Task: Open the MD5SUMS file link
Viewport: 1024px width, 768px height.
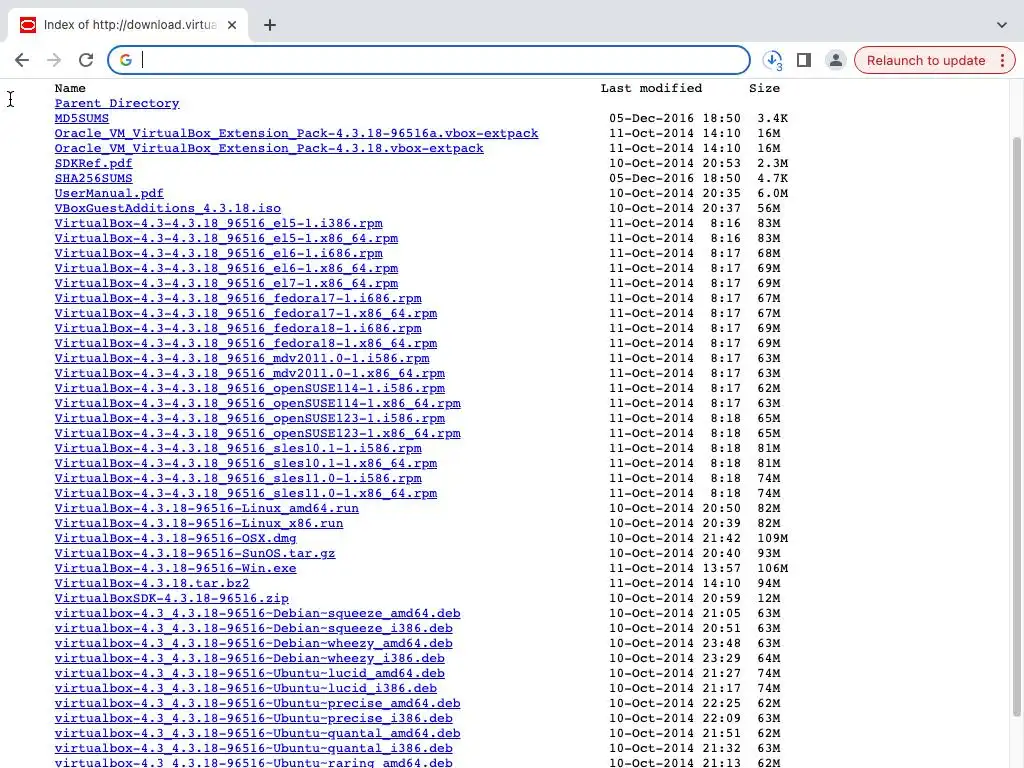Action: pyautogui.click(x=82, y=118)
